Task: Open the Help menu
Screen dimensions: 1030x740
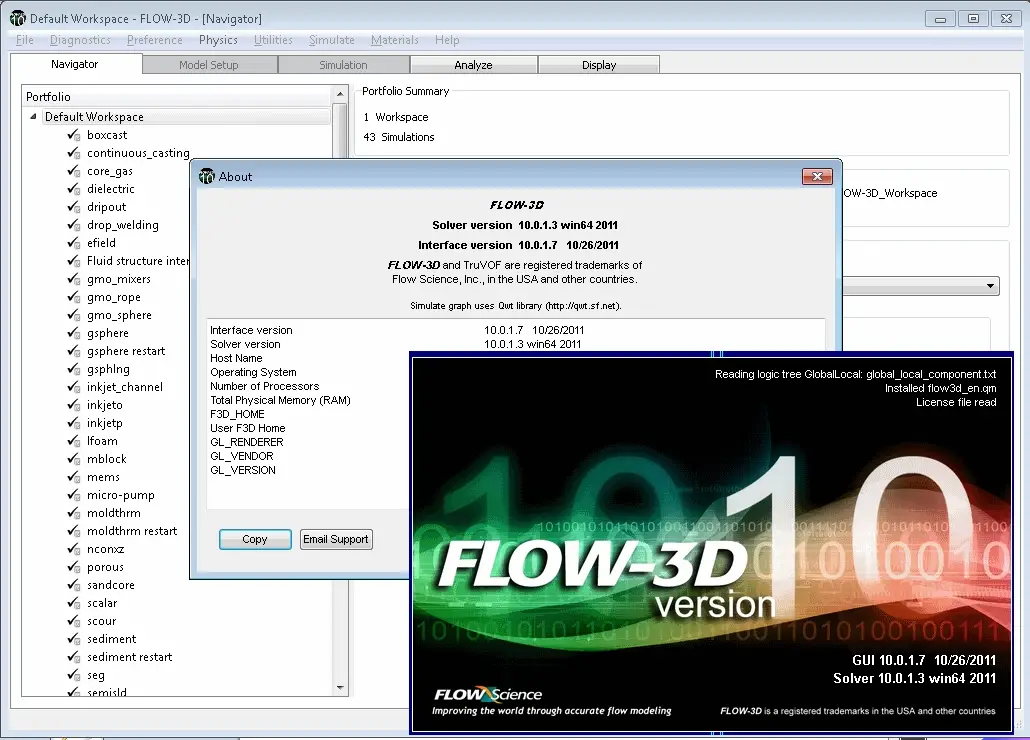Action: point(447,40)
